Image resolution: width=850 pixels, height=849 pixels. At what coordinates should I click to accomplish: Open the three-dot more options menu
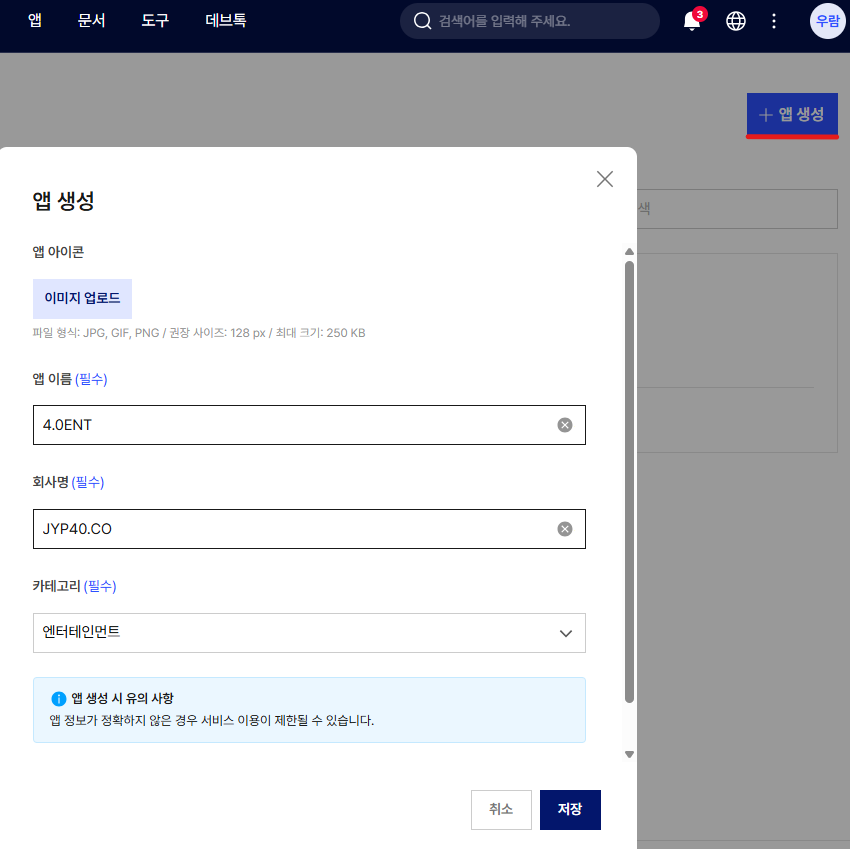[774, 21]
